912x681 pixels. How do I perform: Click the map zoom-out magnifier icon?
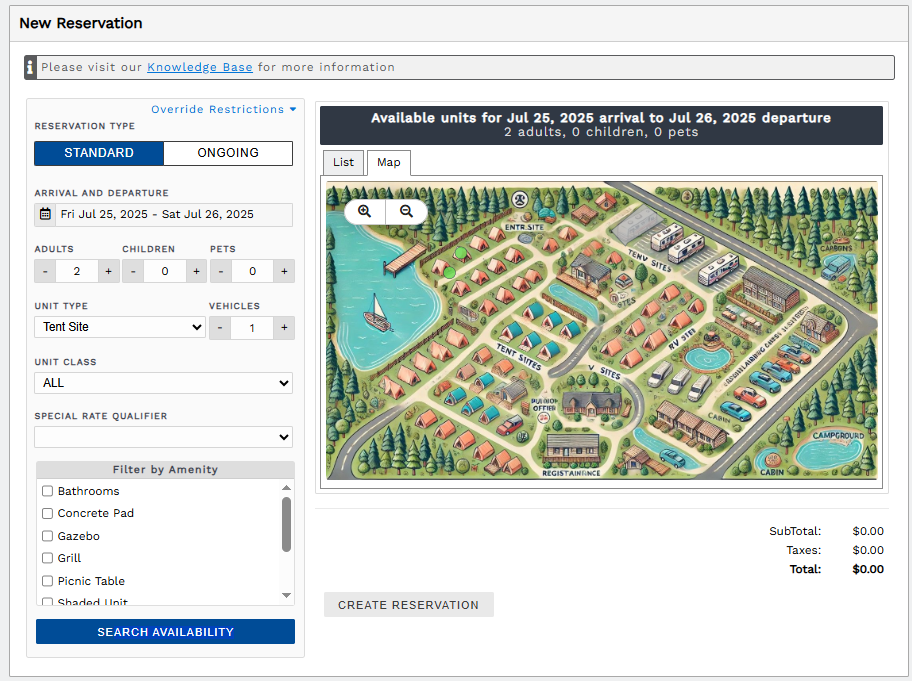(x=405, y=211)
